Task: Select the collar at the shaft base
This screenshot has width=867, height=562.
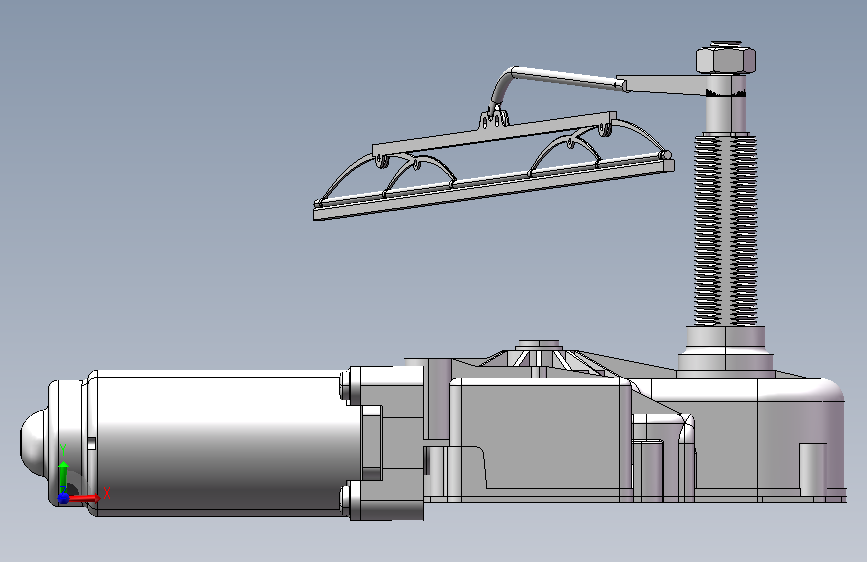Action: (725, 352)
